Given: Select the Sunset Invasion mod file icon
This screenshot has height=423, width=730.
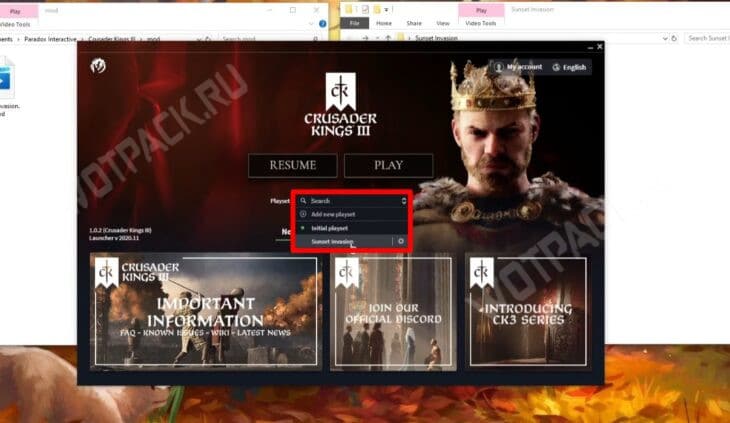Looking at the screenshot, I should [x=8, y=77].
